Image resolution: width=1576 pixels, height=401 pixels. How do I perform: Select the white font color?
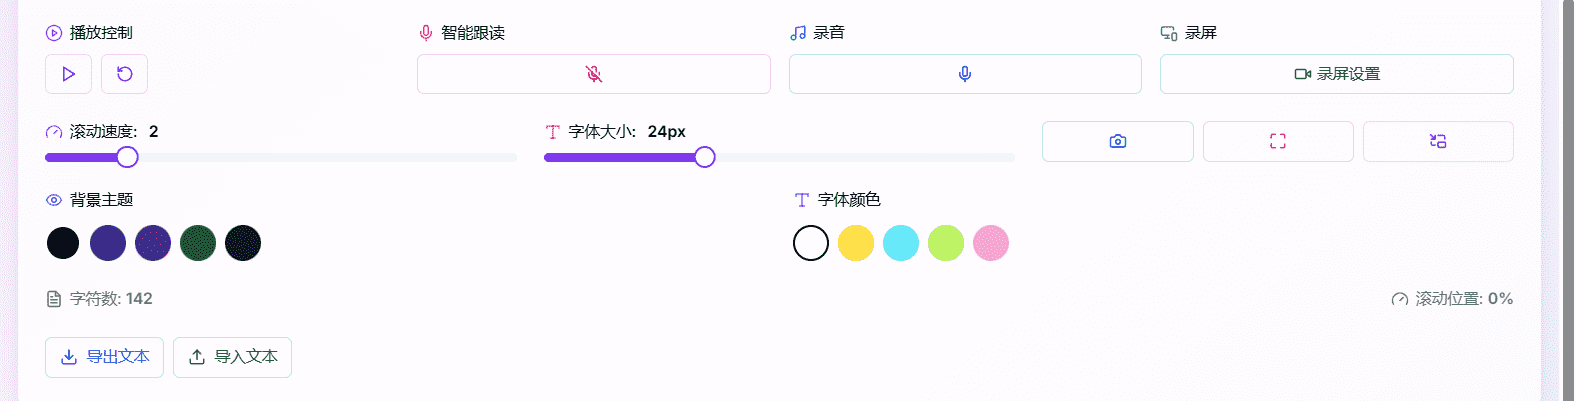click(x=811, y=243)
